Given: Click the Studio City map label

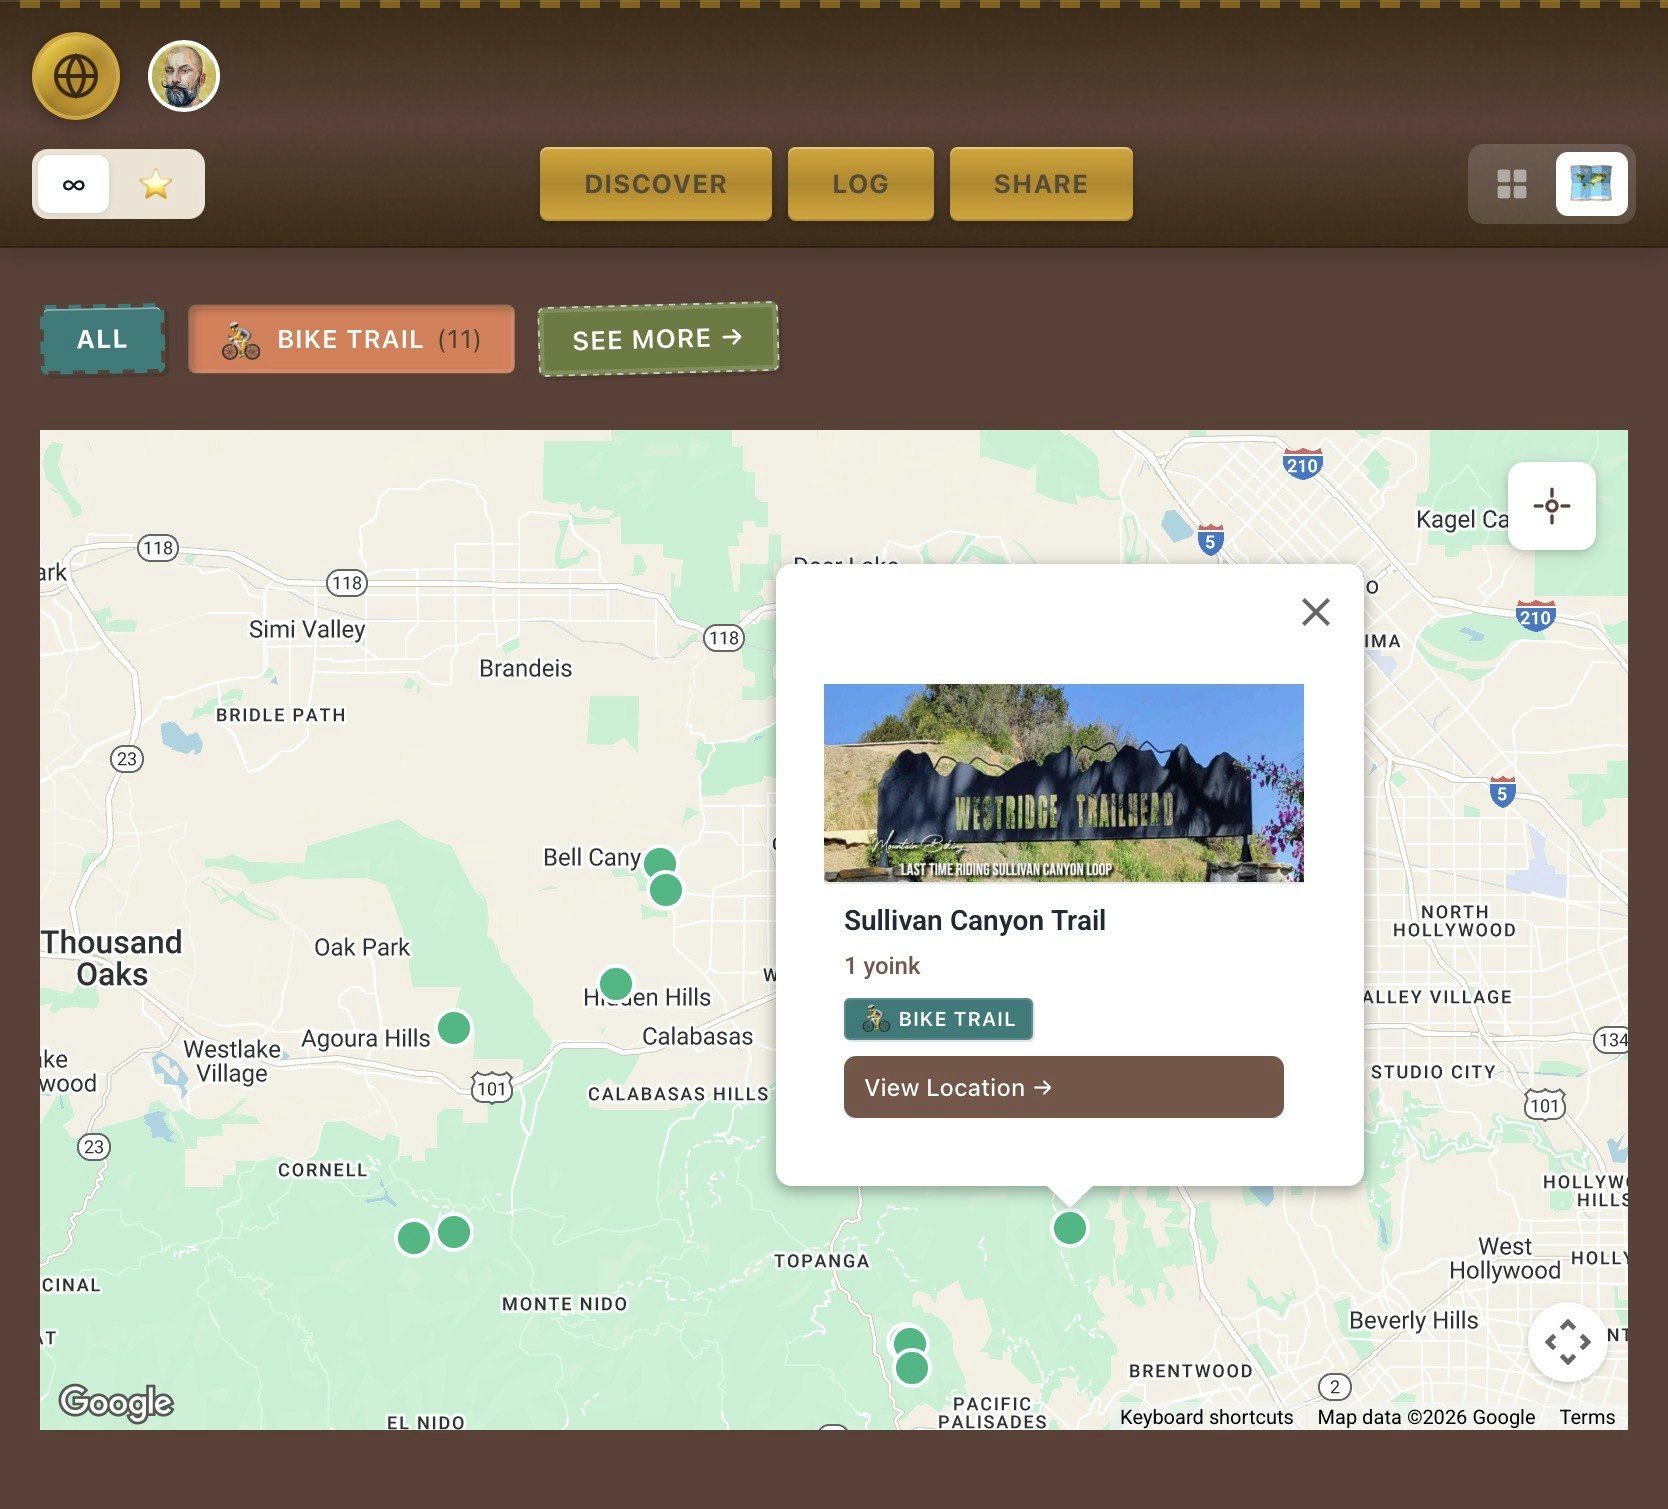Looking at the screenshot, I should (1433, 1072).
